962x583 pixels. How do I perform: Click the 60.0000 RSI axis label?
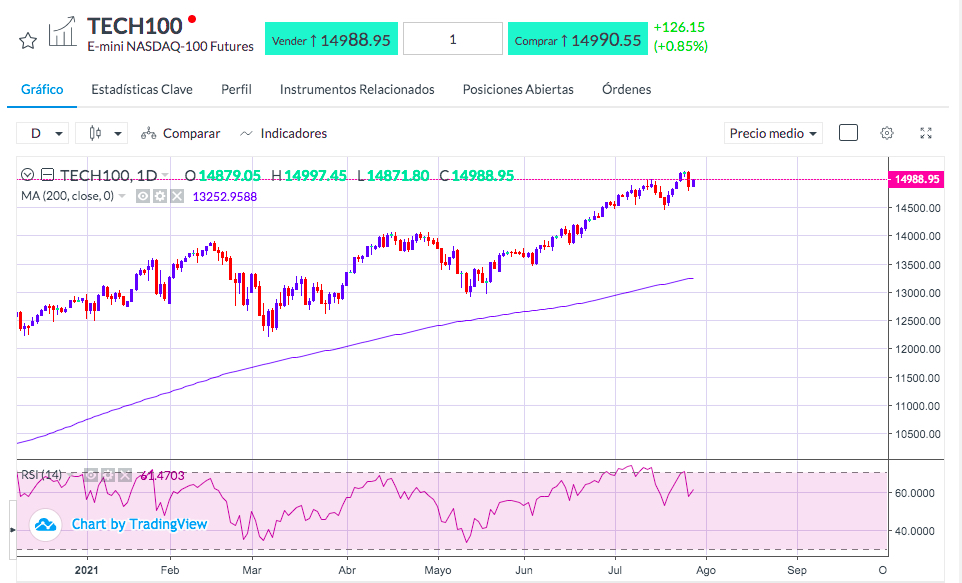pos(915,493)
